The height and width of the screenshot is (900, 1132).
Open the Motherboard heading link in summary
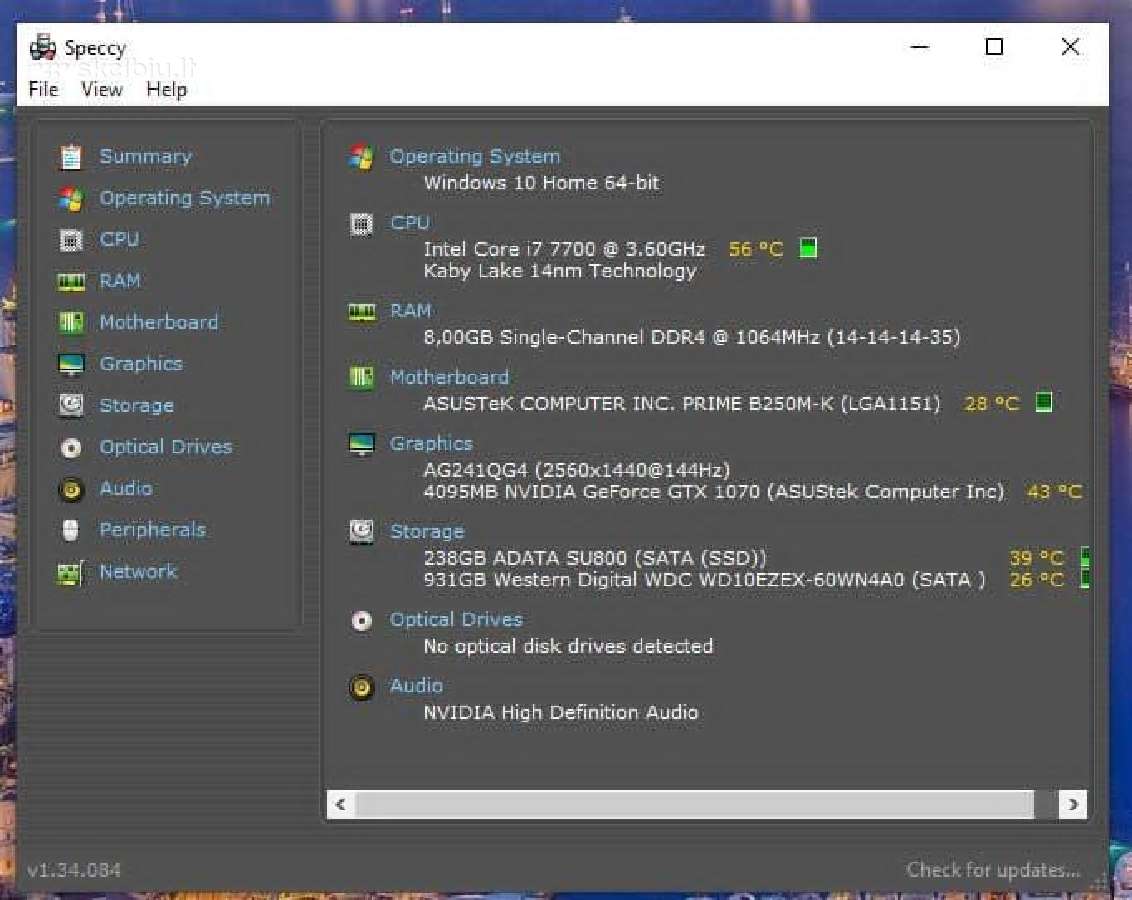pos(449,377)
